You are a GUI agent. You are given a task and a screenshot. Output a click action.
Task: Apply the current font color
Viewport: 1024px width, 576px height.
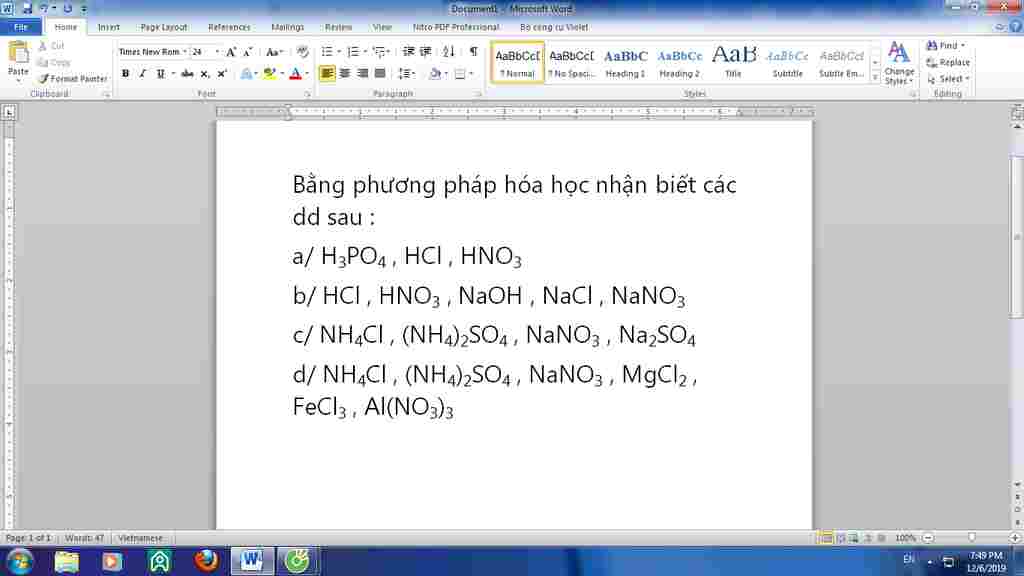coord(295,73)
